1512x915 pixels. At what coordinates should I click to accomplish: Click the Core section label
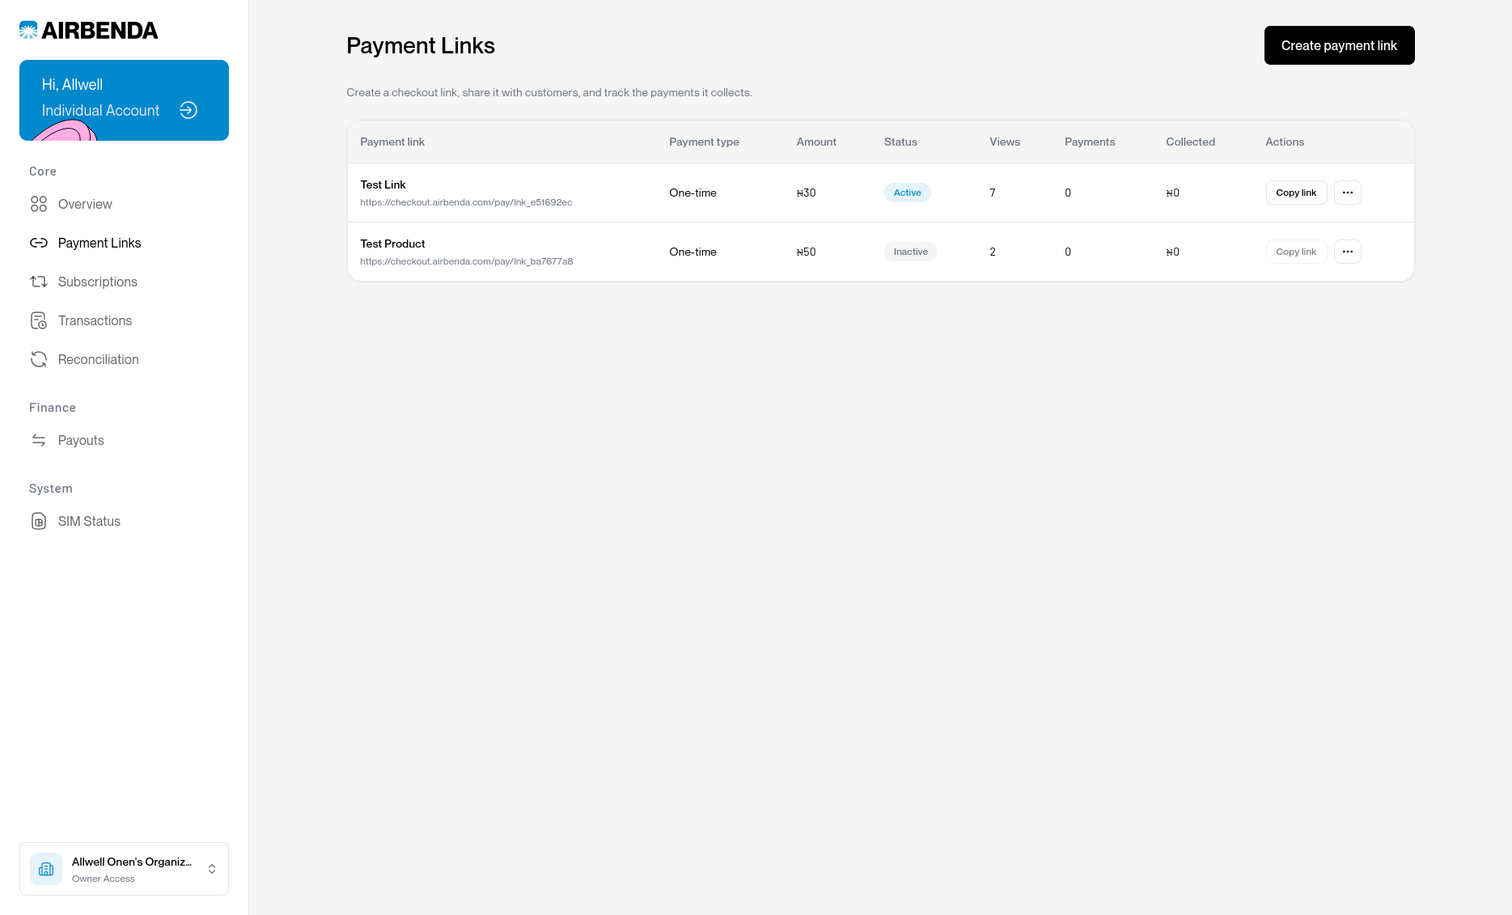coord(43,172)
